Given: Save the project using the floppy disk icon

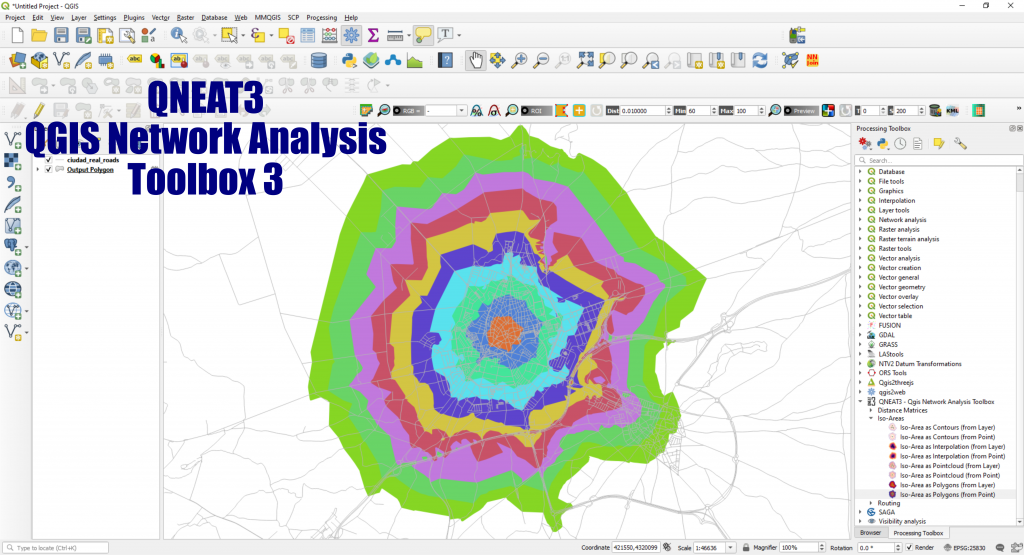Looking at the screenshot, I should 61,35.
